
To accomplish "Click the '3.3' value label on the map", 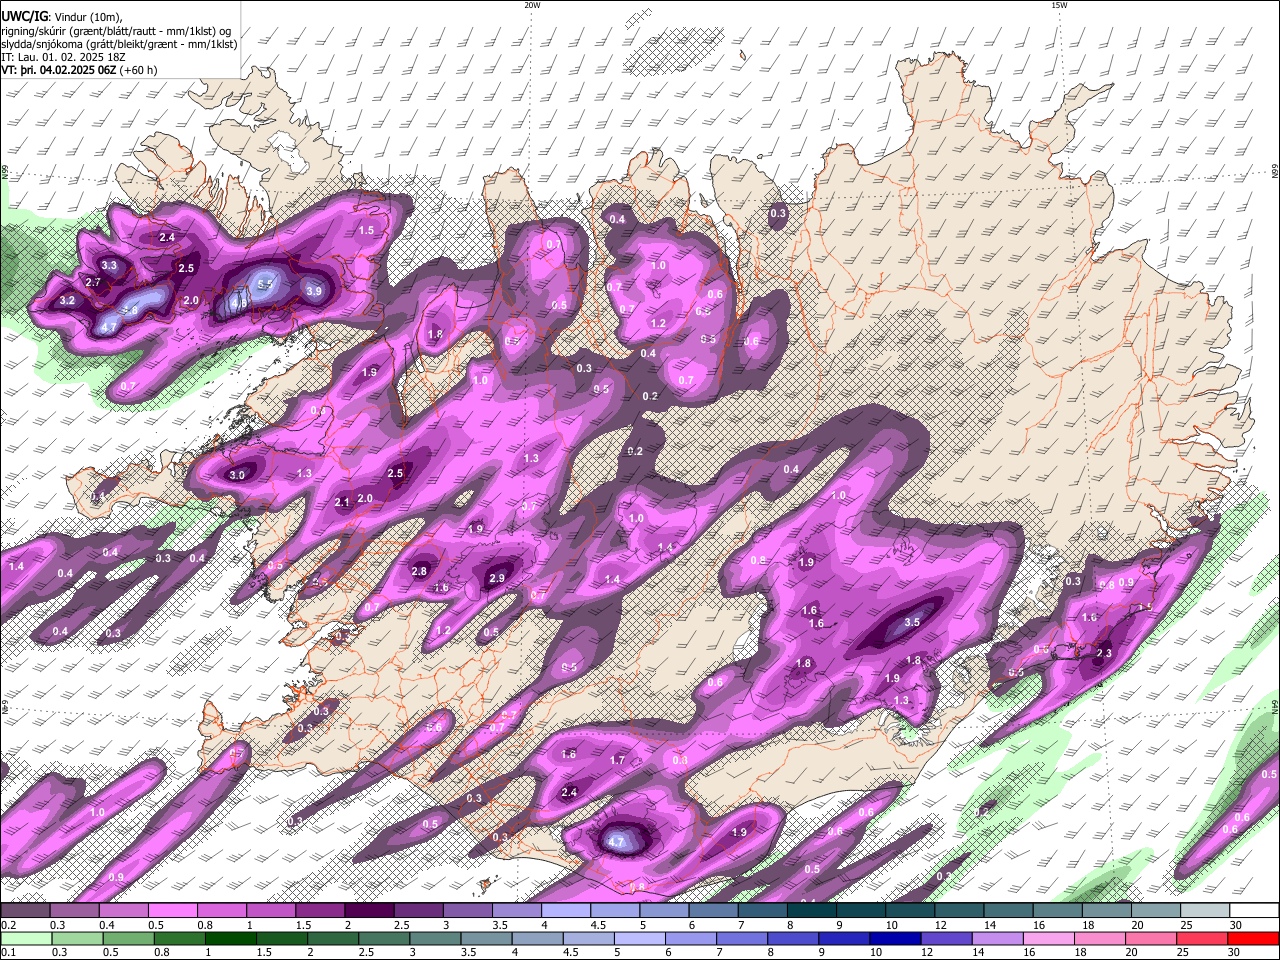I will click(x=109, y=265).
